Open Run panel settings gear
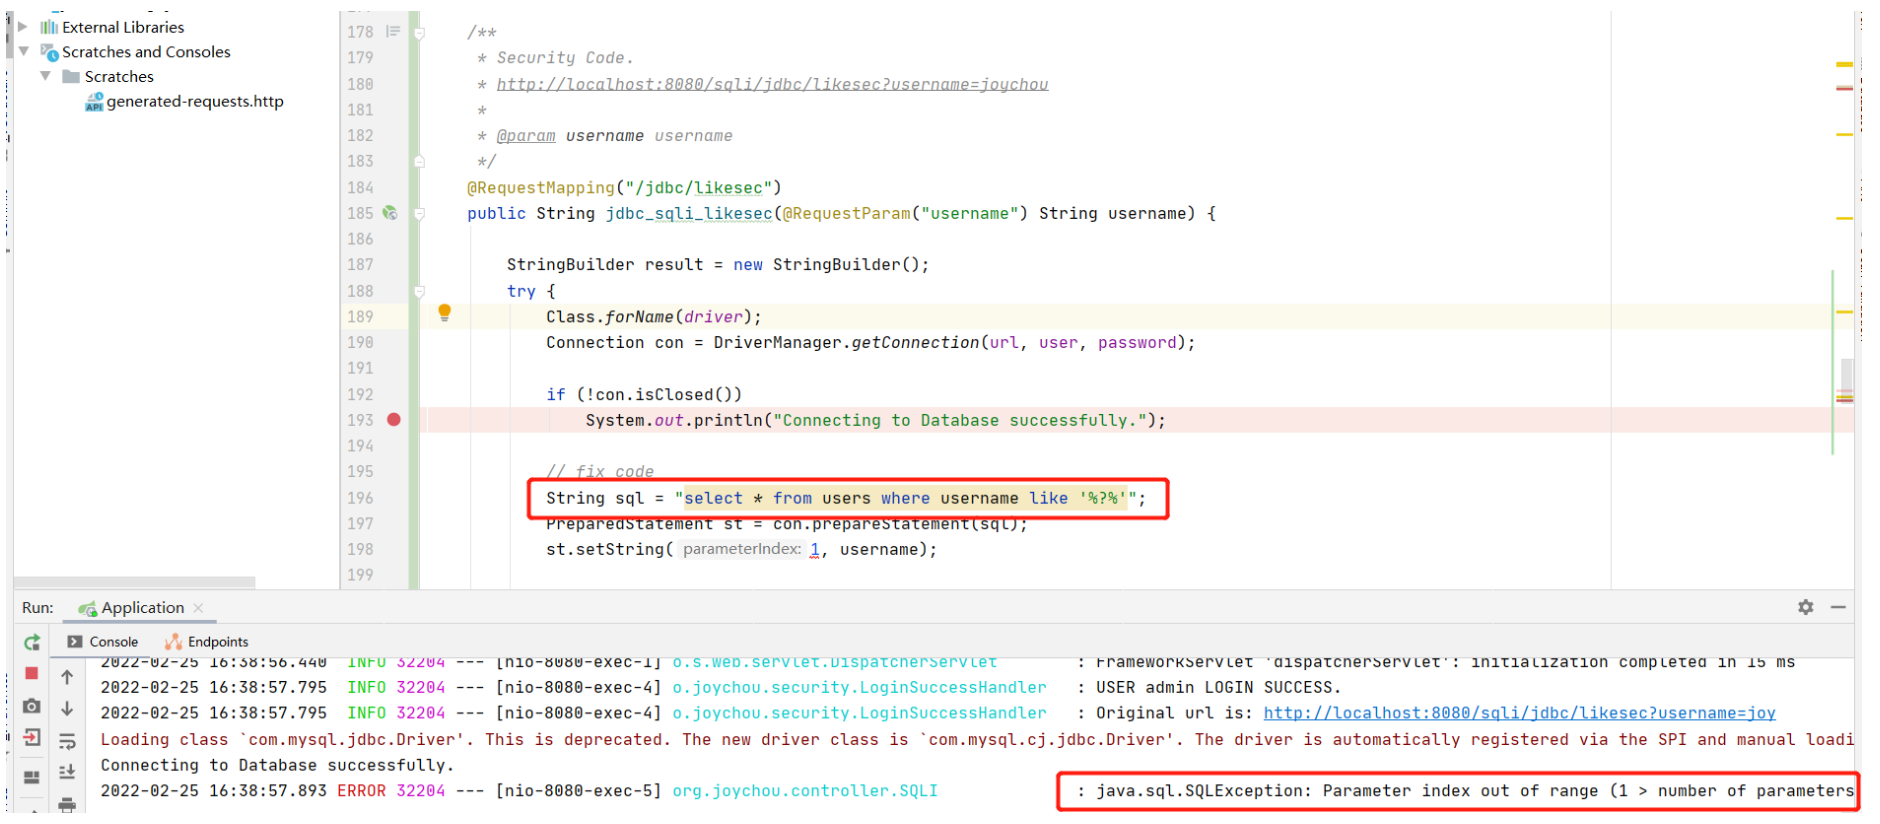This screenshot has width=1880, height=824. [1805, 607]
